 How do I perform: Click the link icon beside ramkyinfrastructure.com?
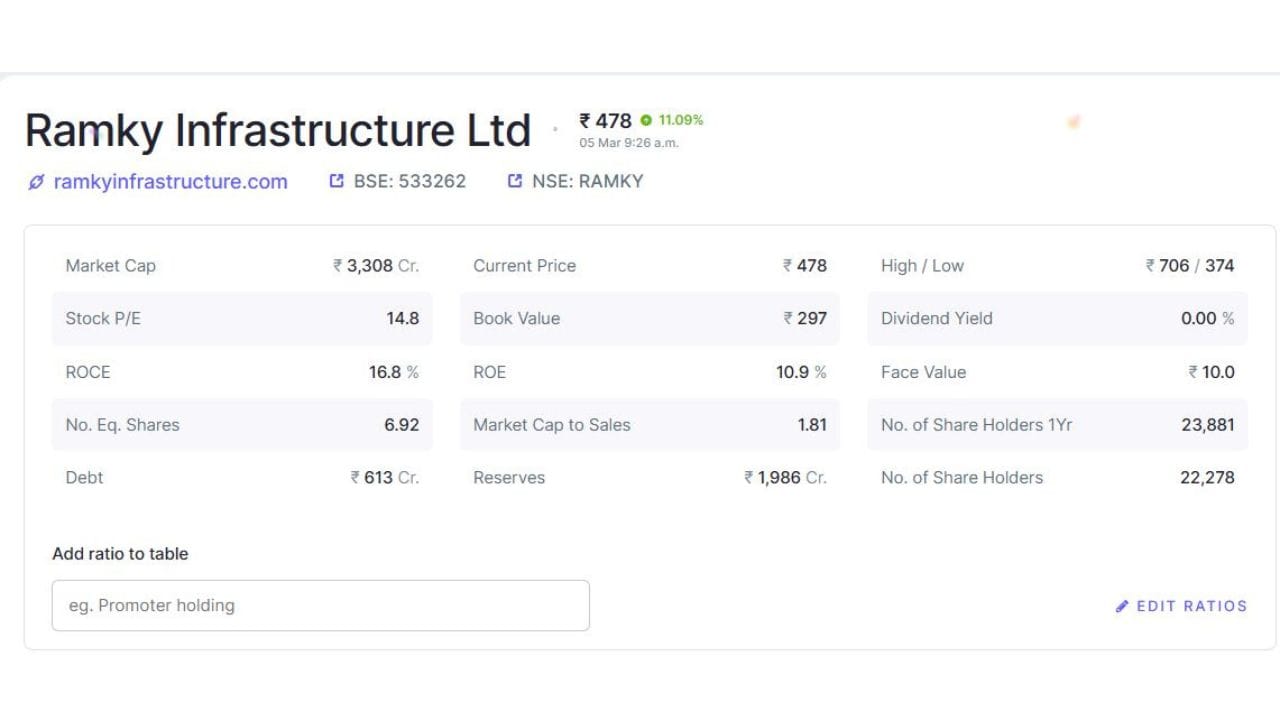coord(36,182)
